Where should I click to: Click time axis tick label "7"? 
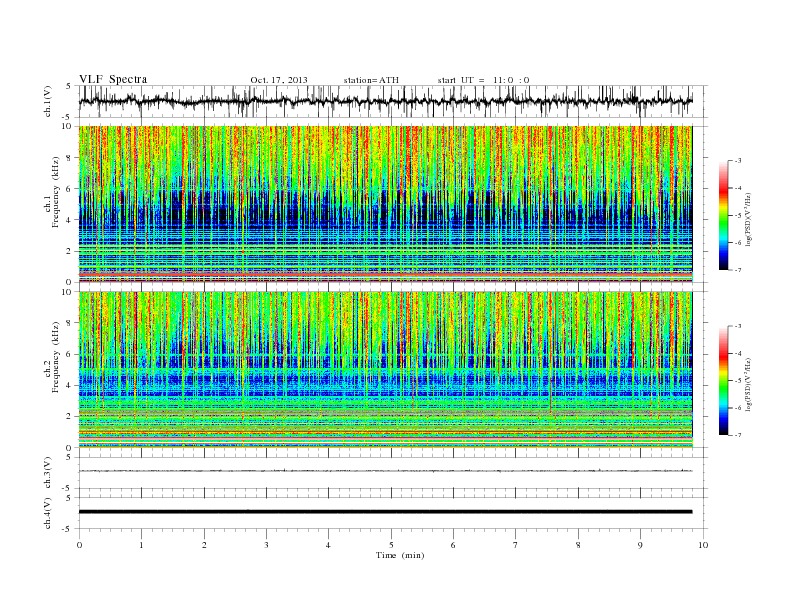pyautogui.click(x=516, y=545)
